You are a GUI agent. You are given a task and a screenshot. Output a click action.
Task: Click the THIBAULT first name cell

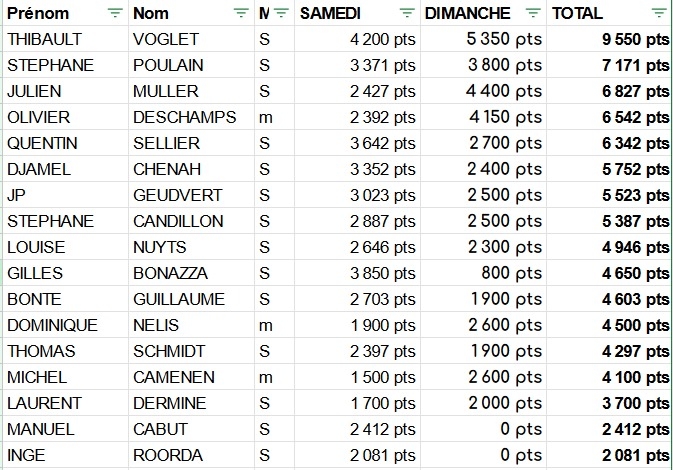[44, 40]
